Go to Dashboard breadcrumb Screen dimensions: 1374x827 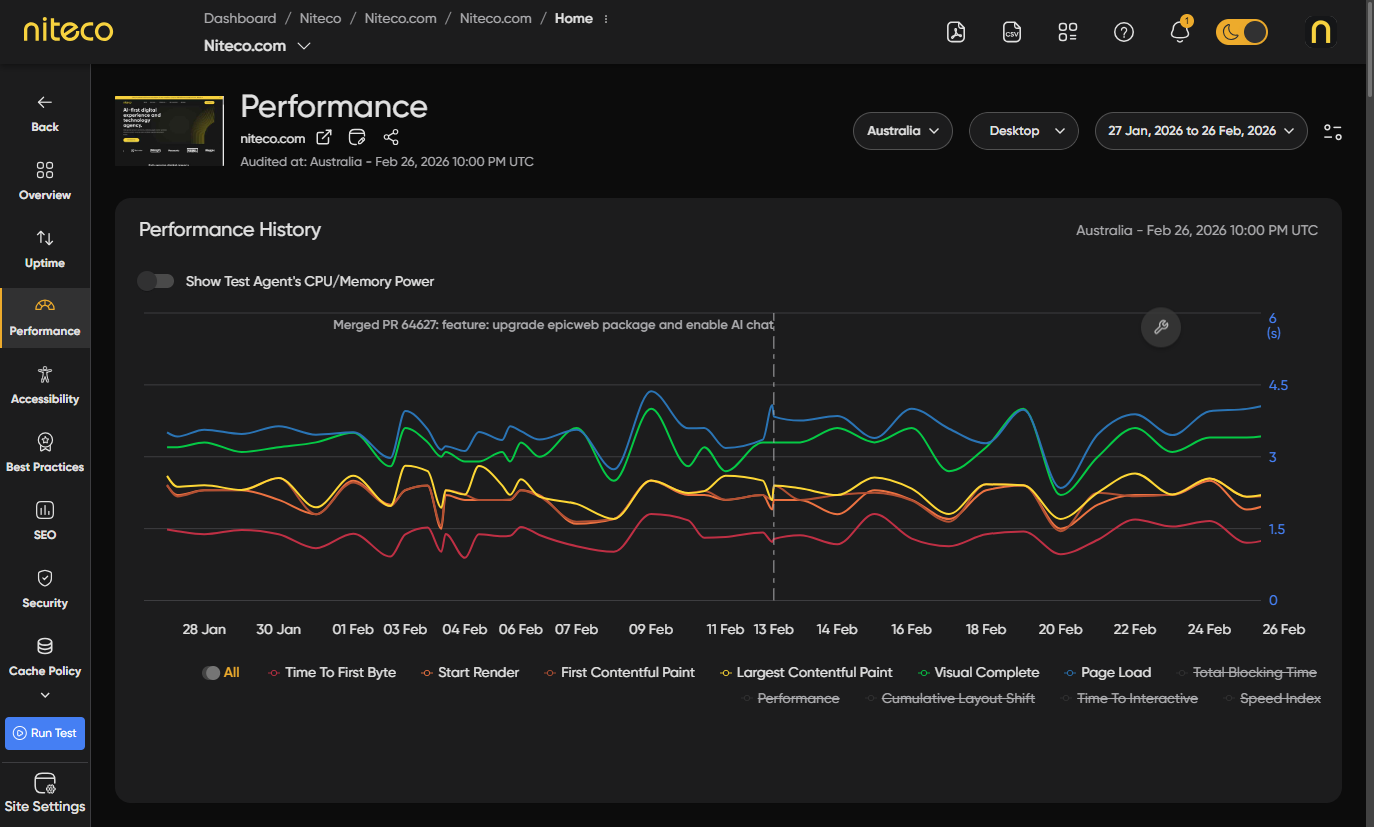pos(240,19)
